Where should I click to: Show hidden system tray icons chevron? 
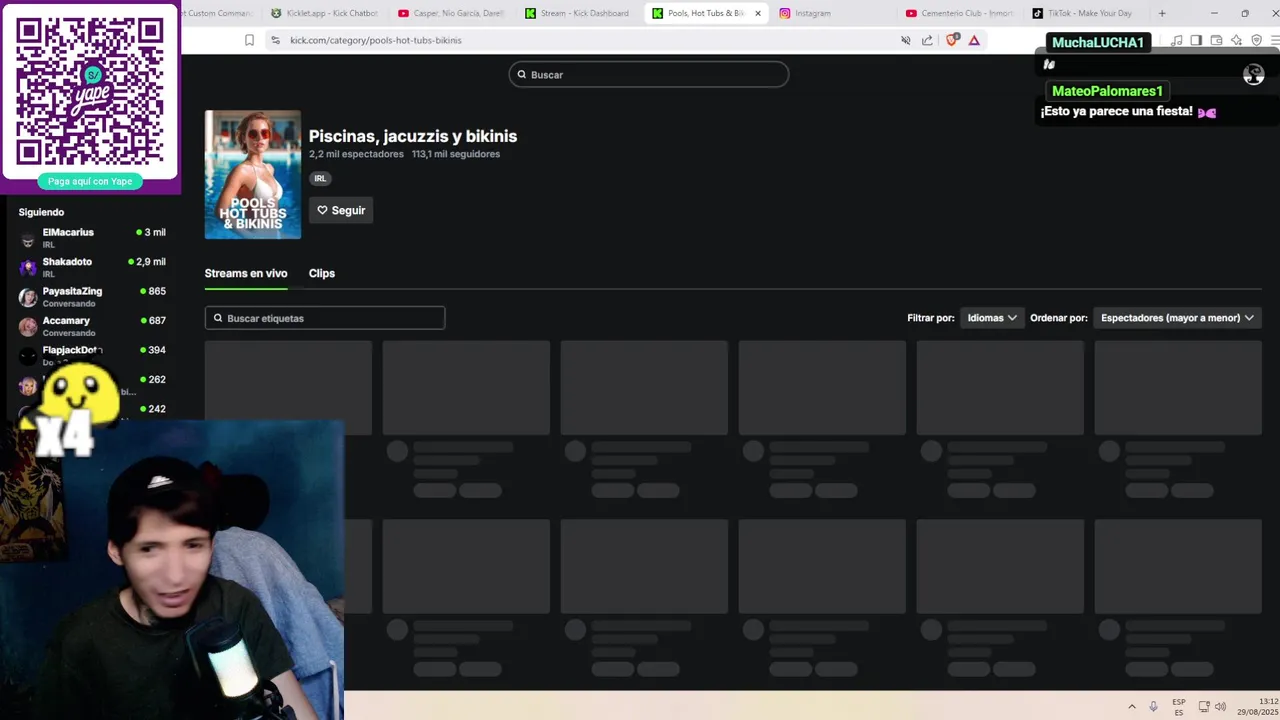pyautogui.click(x=1132, y=707)
